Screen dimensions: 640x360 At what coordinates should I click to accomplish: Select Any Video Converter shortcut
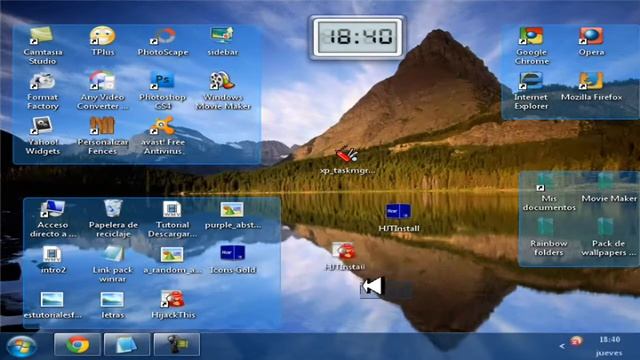[102, 91]
